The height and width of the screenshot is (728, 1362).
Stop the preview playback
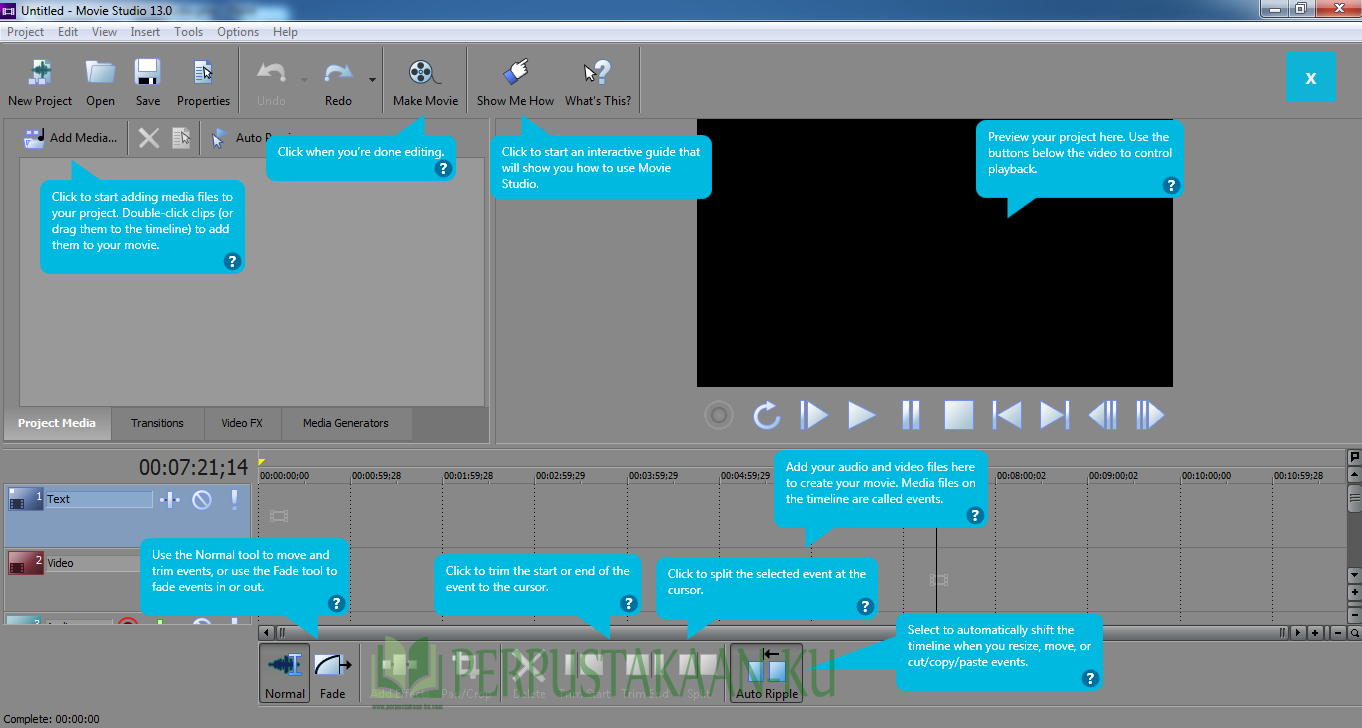tap(958, 415)
